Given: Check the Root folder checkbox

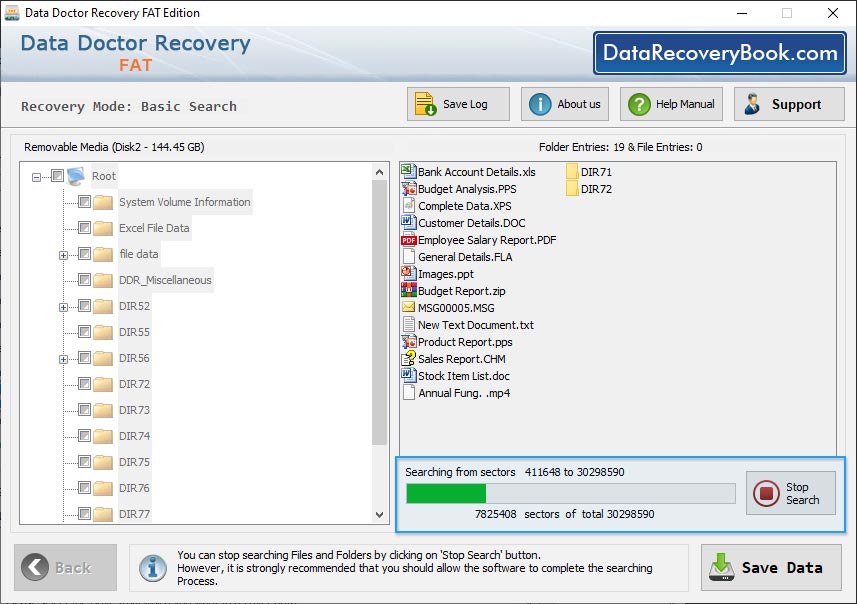Looking at the screenshot, I should (x=57, y=176).
